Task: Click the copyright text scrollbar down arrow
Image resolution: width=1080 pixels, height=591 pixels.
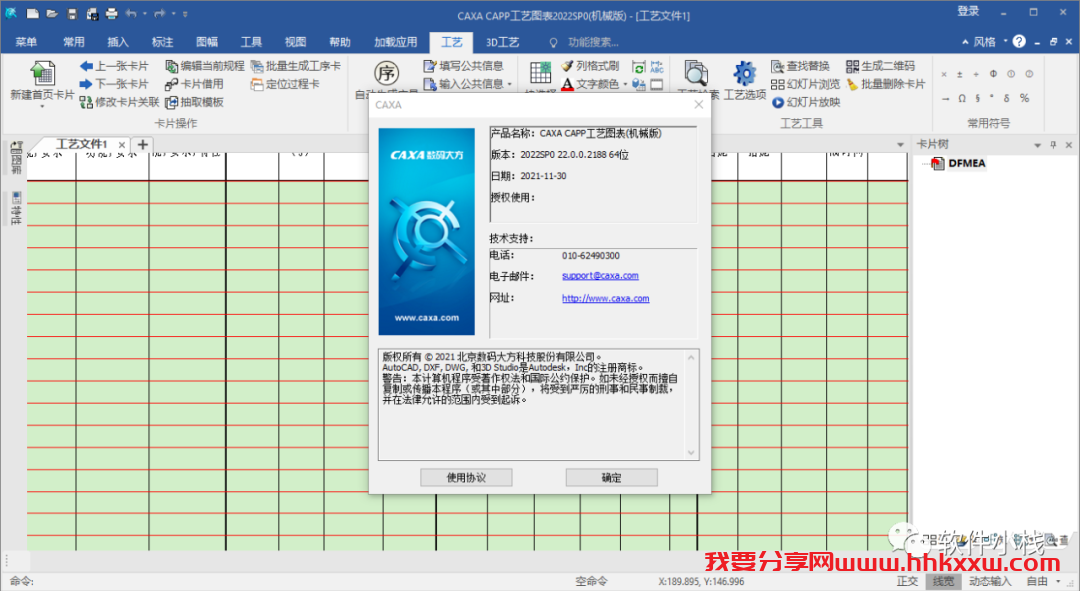Action: (x=692, y=453)
